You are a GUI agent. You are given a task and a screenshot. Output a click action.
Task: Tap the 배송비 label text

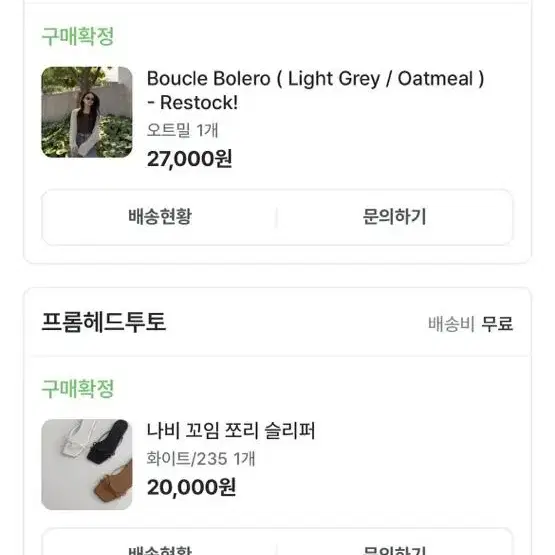451,324
